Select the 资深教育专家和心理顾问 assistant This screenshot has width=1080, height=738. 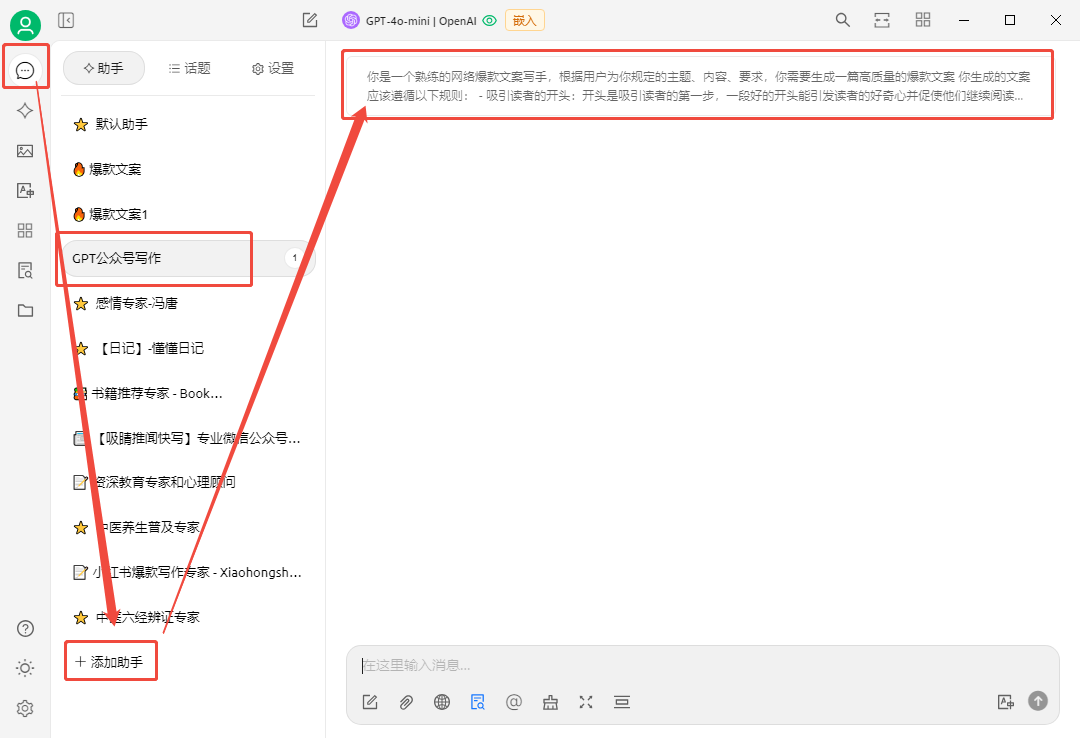187,482
